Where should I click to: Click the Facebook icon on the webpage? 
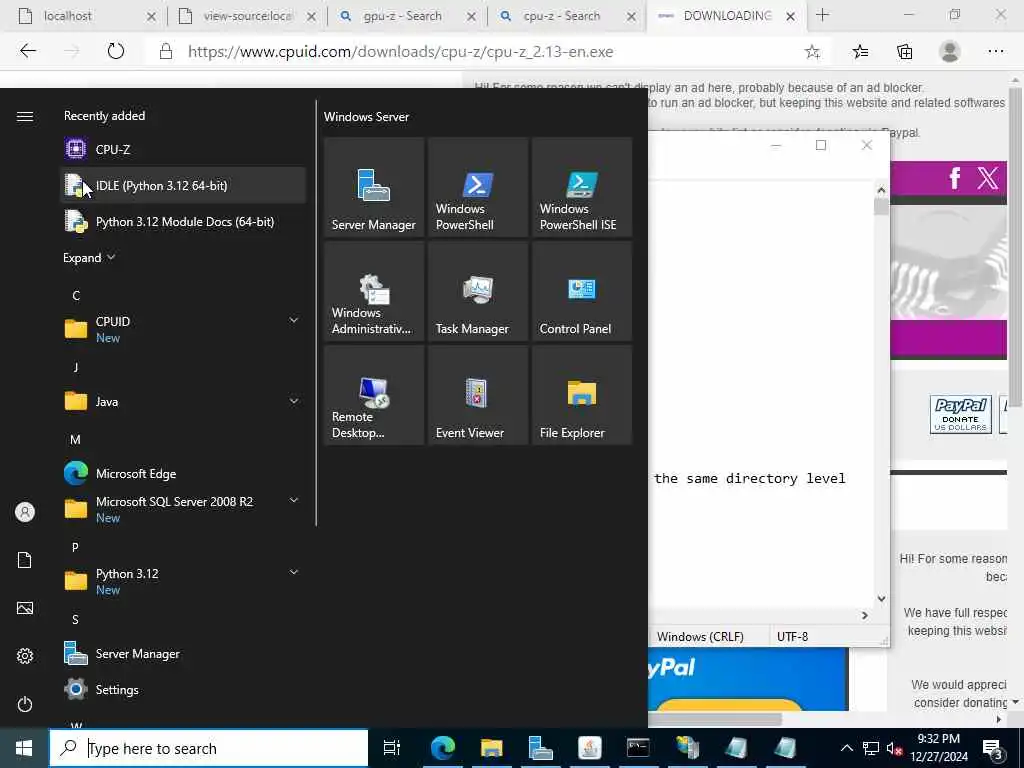click(x=954, y=178)
